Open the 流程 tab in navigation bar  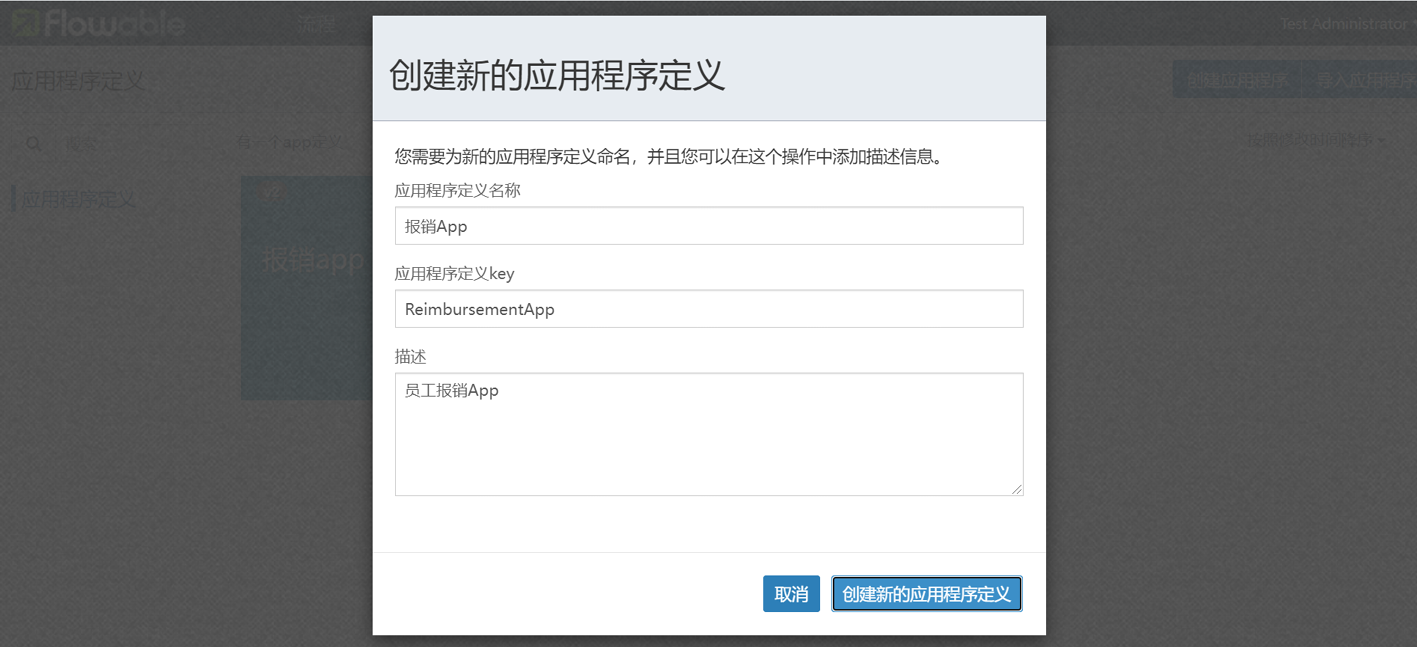point(317,23)
